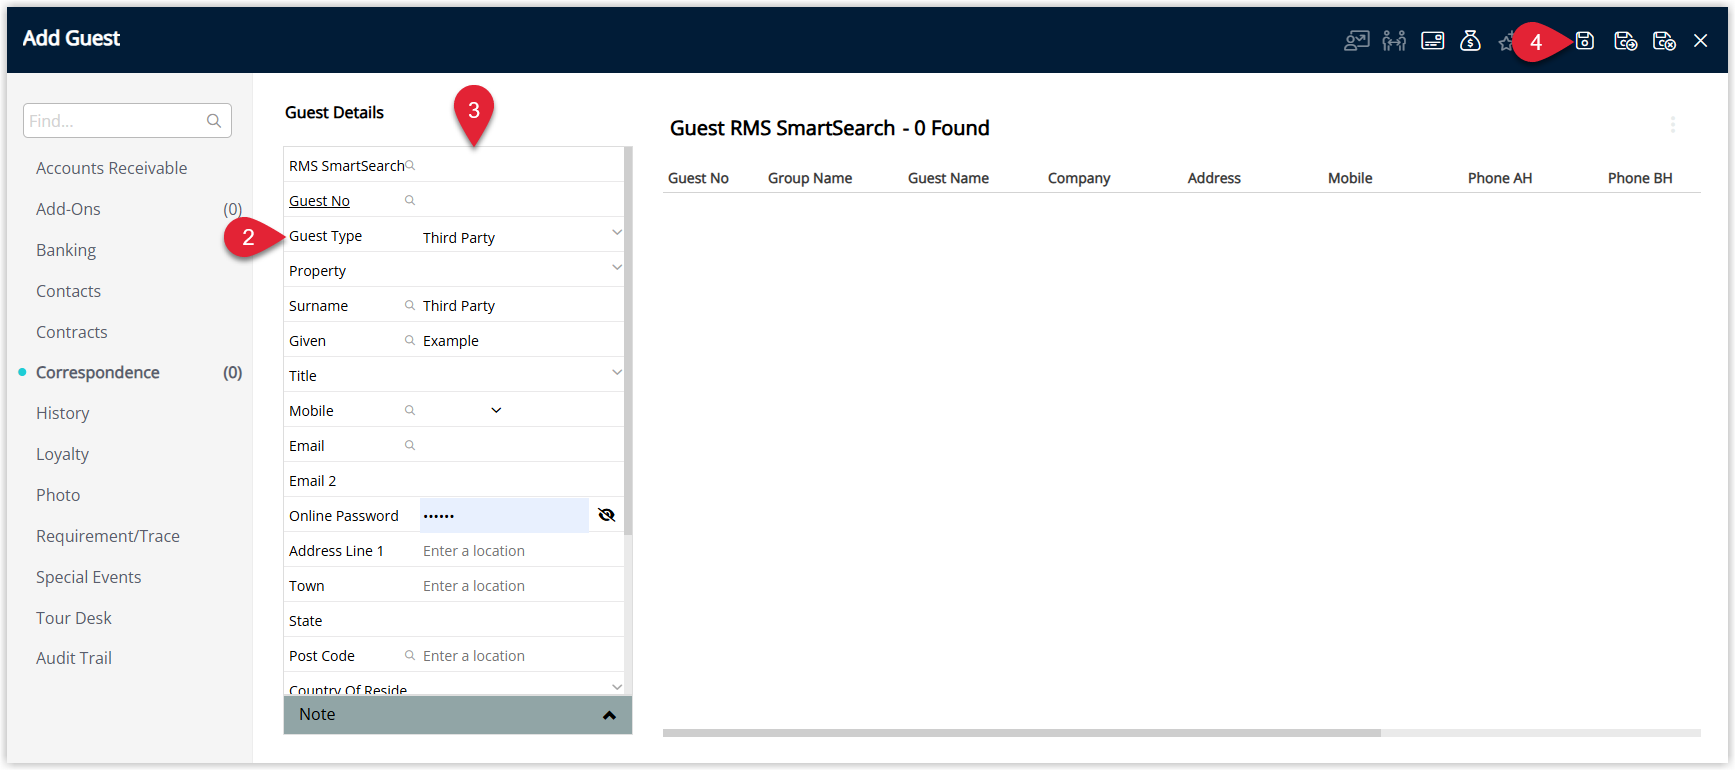
Task: Click the Address Line 1 field
Action: (x=520, y=551)
